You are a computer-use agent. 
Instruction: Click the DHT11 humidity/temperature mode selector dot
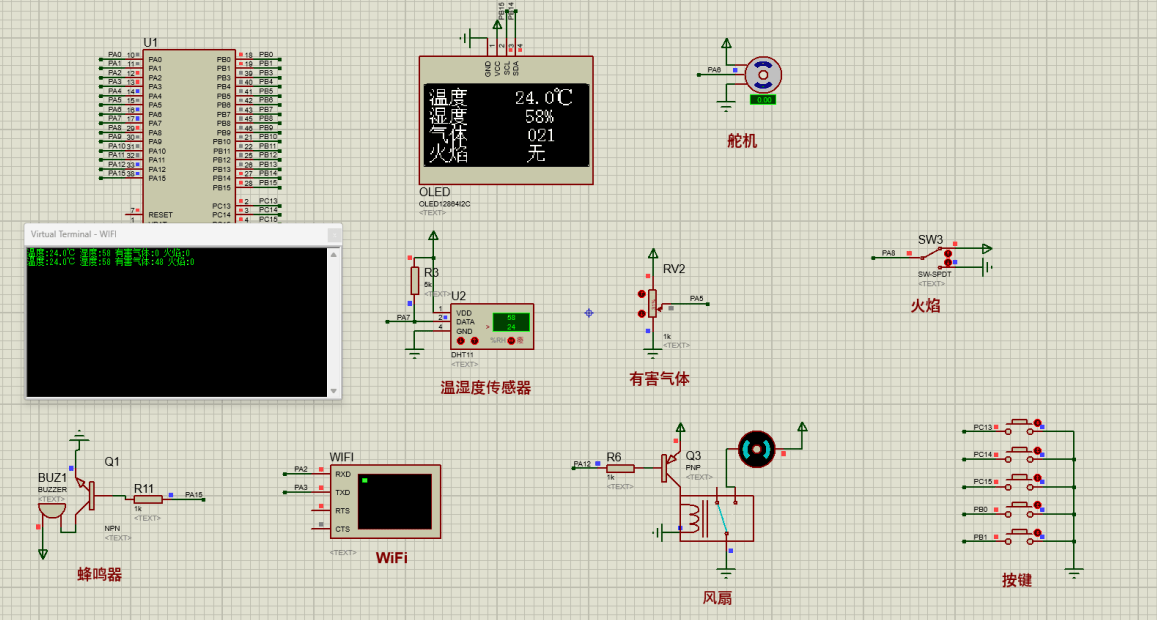511,341
